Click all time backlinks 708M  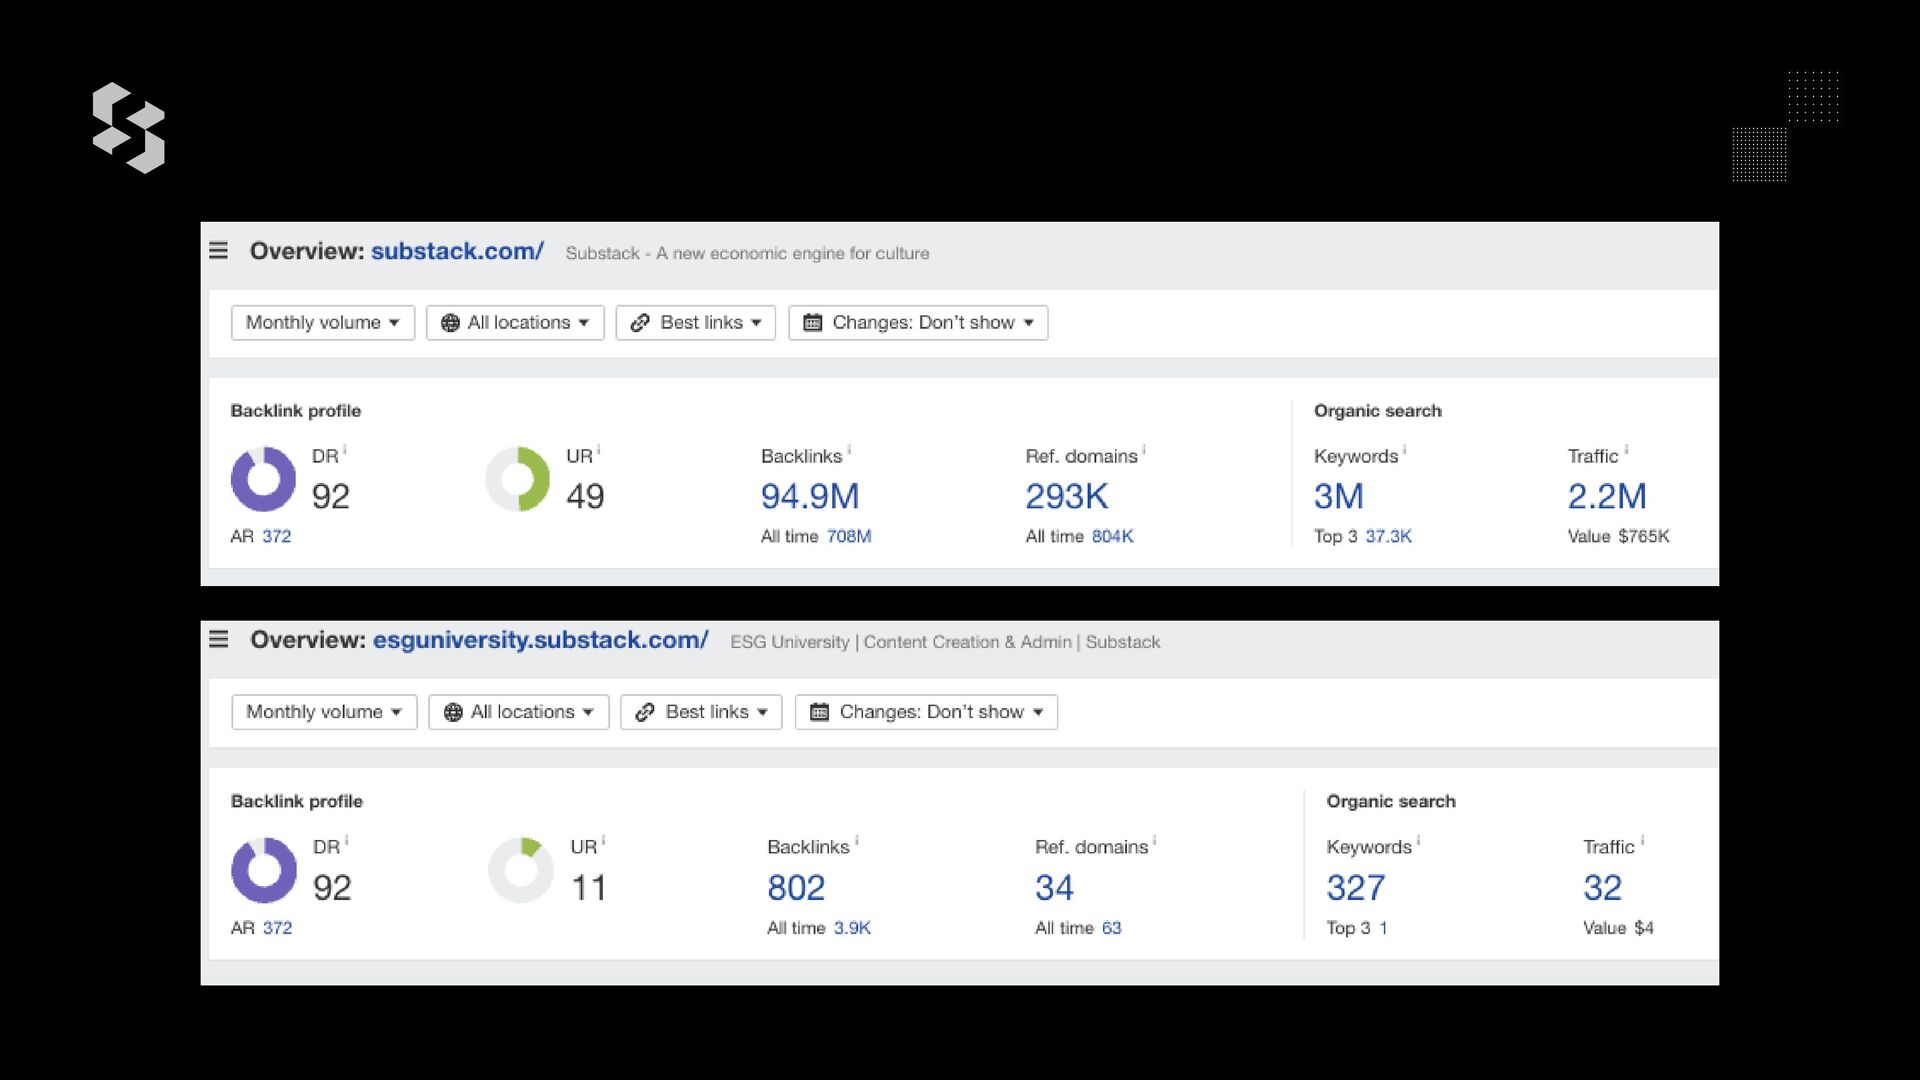coord(849,536)
